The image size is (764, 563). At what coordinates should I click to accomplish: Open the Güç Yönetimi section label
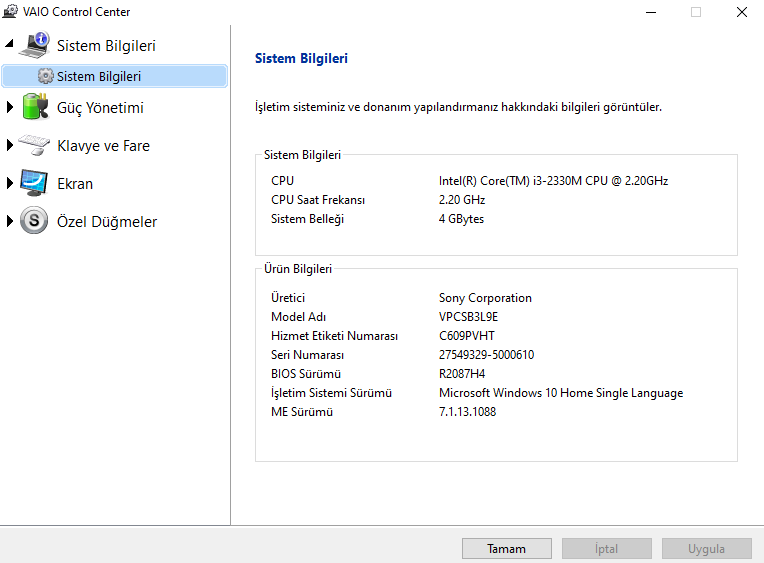click(x=100, y=108)
